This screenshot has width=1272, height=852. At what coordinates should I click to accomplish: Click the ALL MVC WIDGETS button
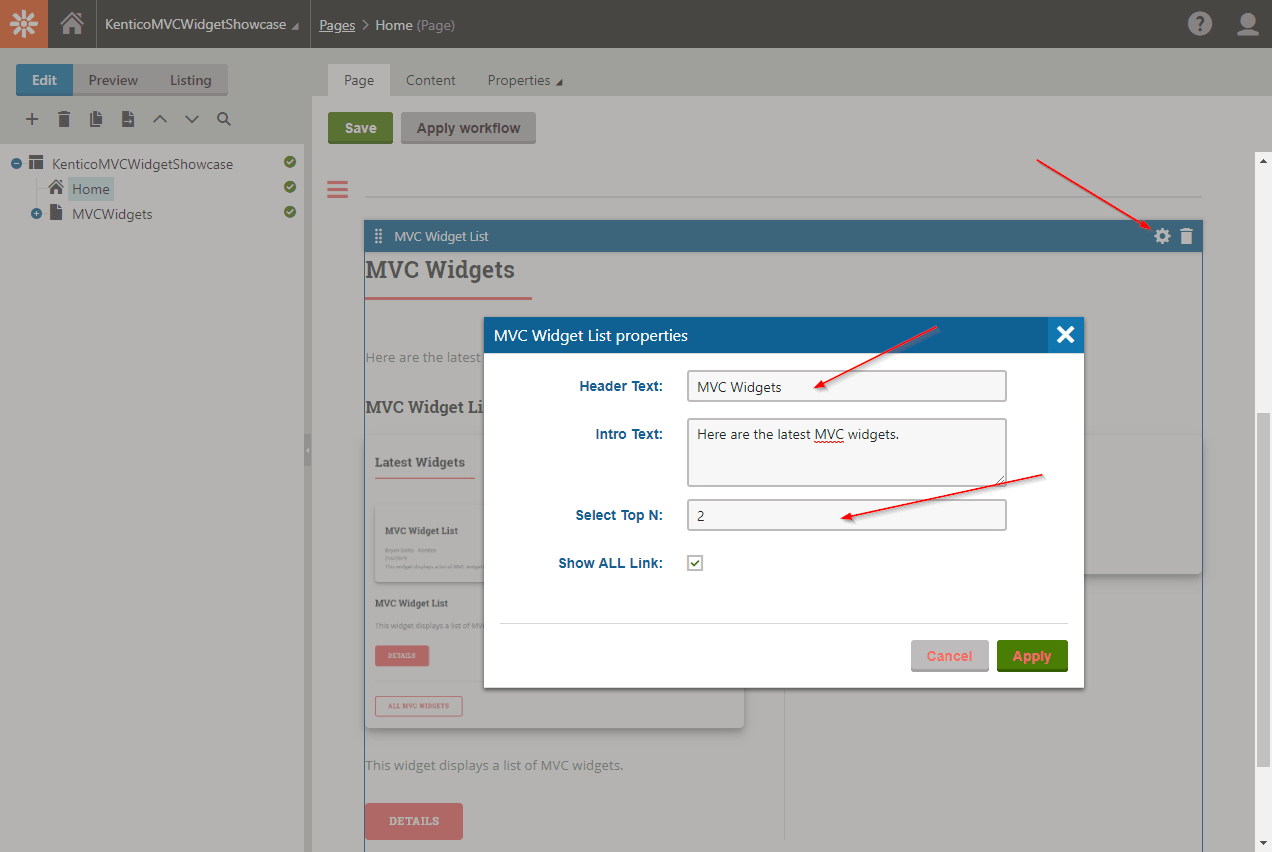pyautogui.click(x=418, y=706)
